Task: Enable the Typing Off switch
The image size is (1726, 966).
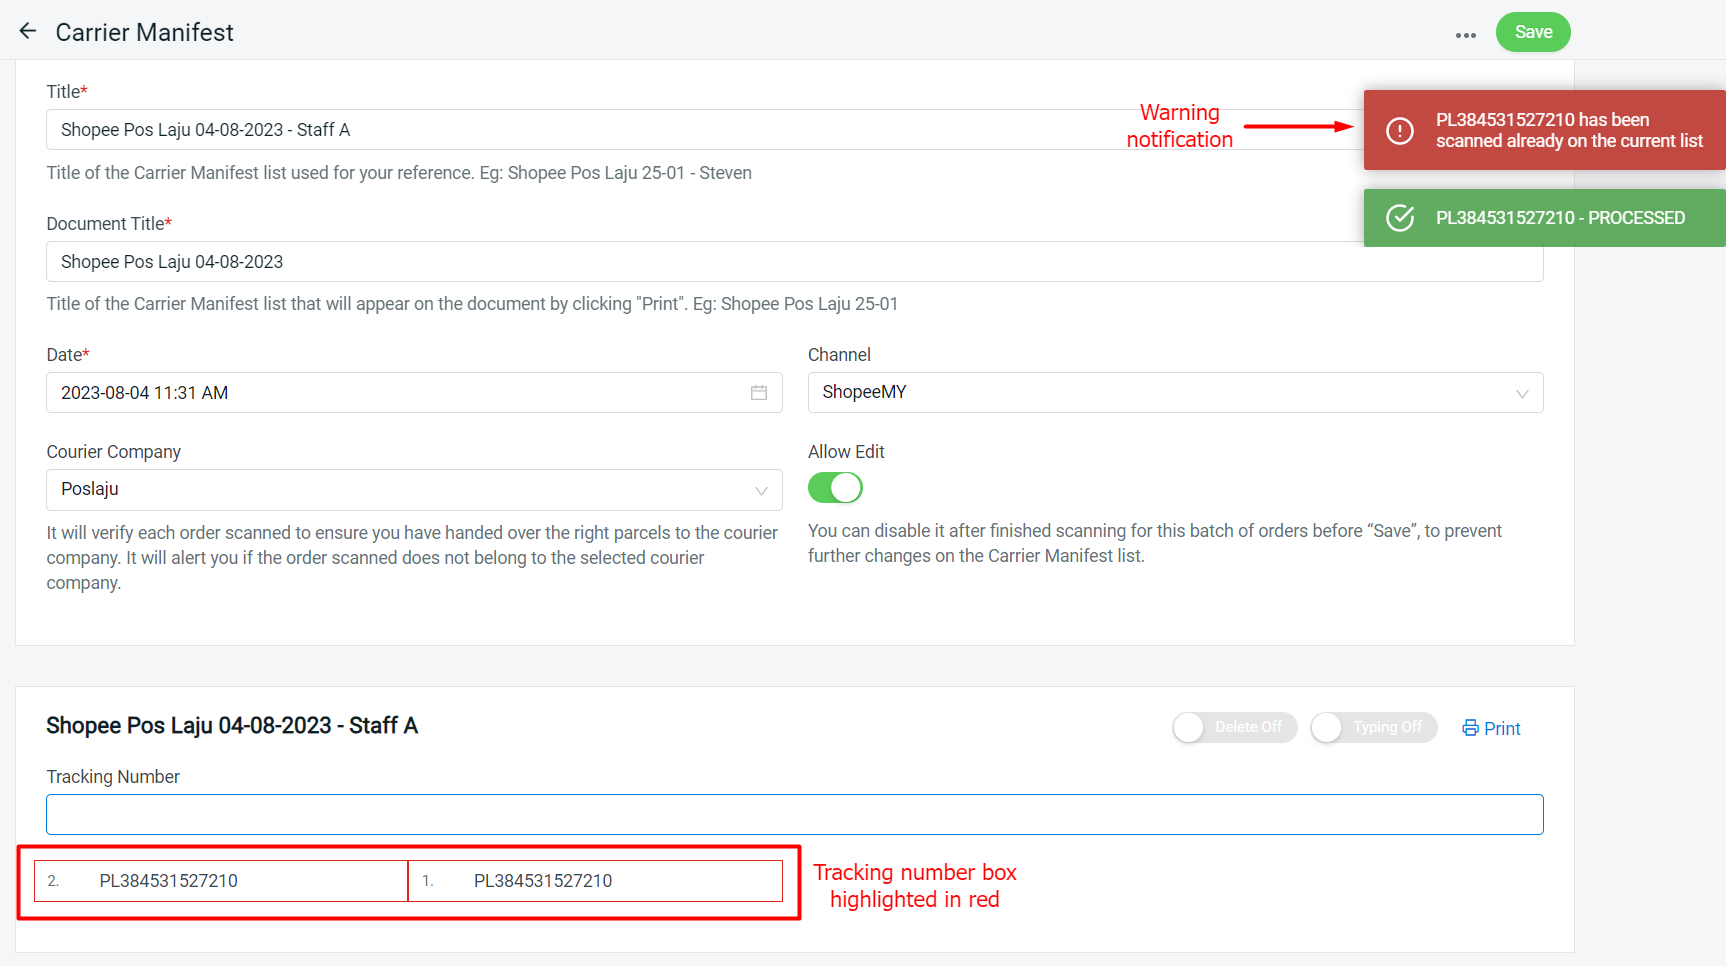Action: click(1373, 728)
